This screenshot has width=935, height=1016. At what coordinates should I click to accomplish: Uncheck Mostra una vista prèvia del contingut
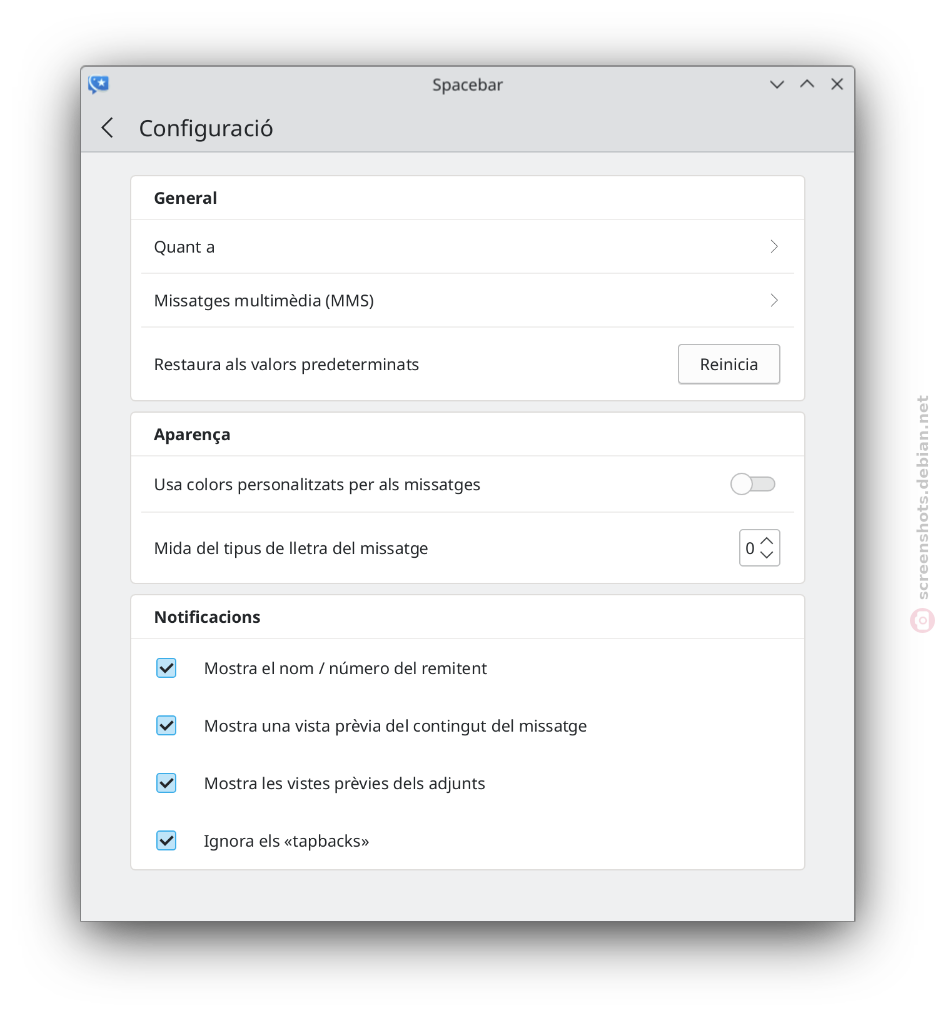coord(167,725)
